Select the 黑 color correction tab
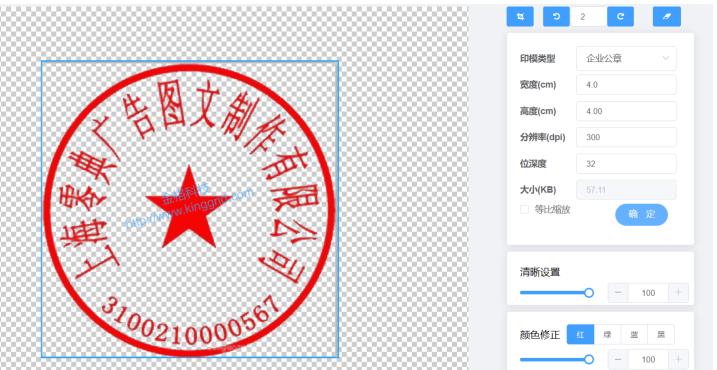717x370 pixels. [x=661, y=334]
